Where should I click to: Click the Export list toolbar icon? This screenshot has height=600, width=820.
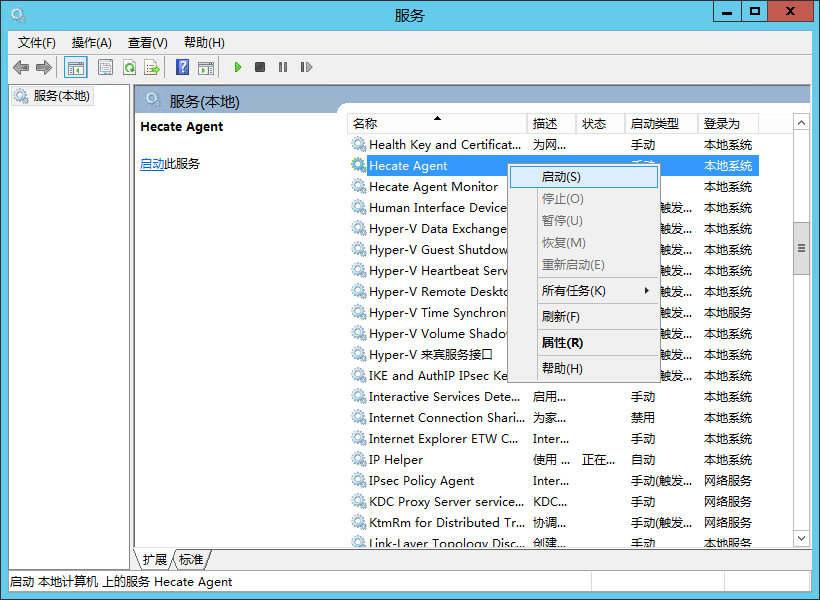coord(152,67)
